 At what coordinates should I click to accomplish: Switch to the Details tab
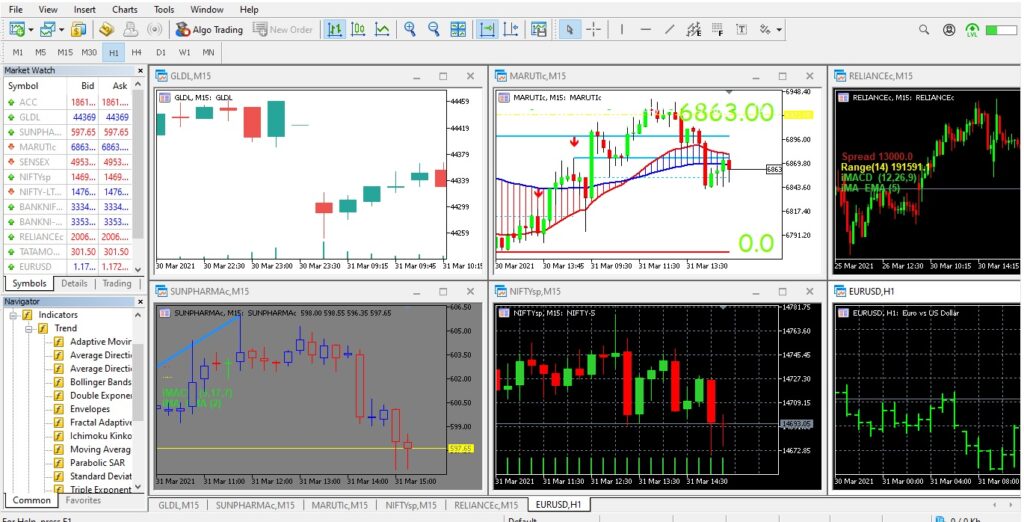74,284
